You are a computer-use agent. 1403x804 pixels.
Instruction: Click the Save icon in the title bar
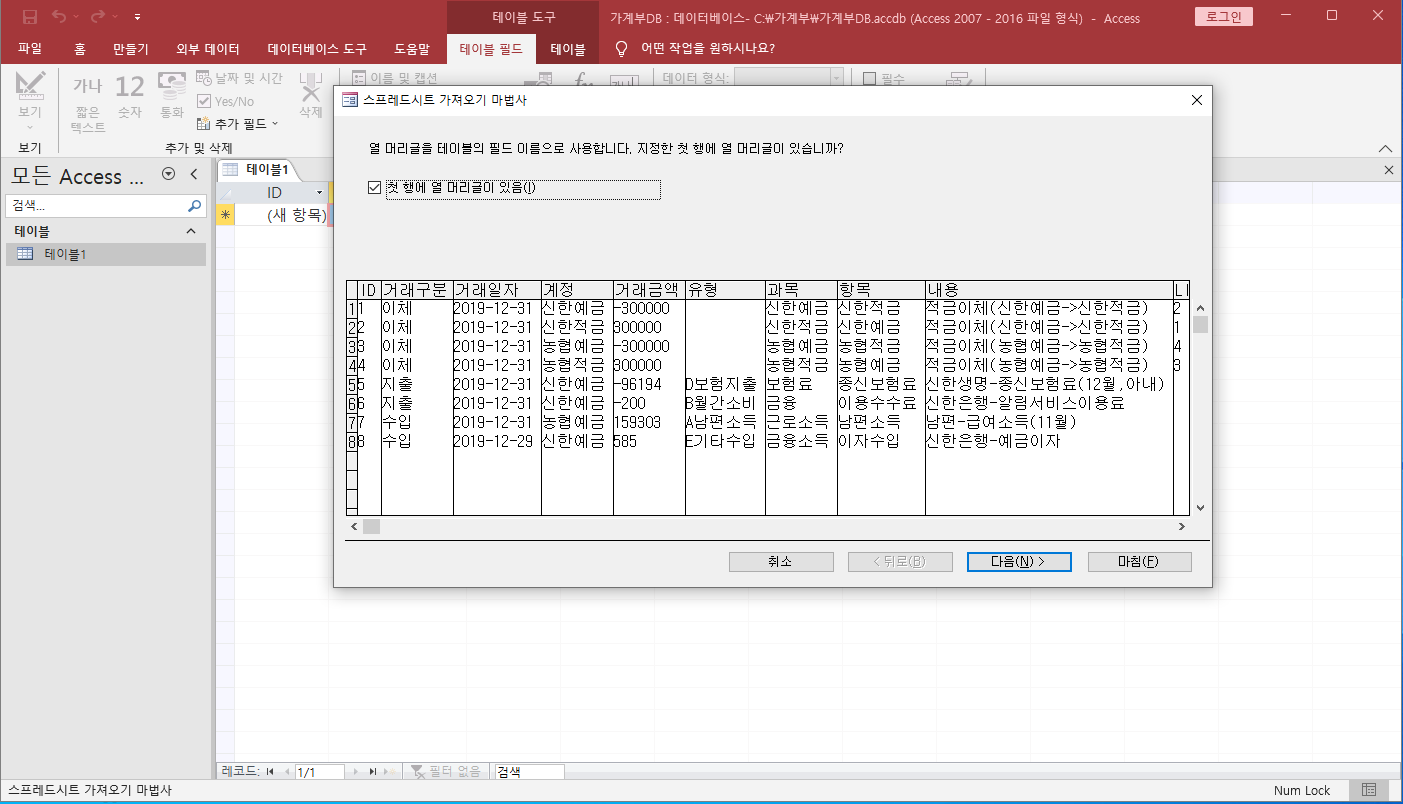click(x=30, y=17)
